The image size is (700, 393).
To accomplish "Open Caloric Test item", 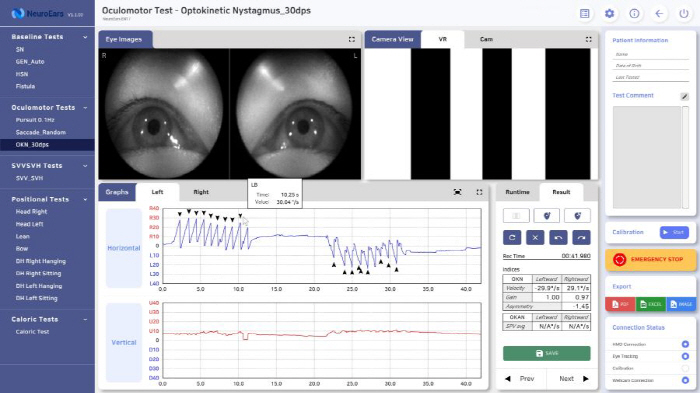I will (32, 332).
